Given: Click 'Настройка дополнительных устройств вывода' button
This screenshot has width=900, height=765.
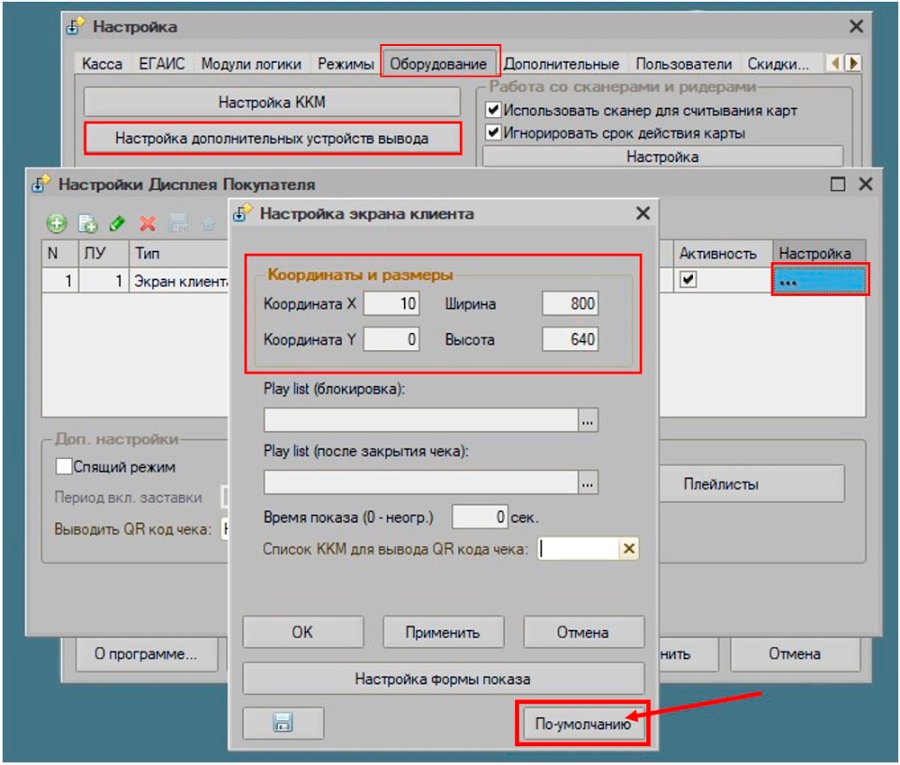Looking at the screenshot, I should pyautogui.click(x=272, y=138).
